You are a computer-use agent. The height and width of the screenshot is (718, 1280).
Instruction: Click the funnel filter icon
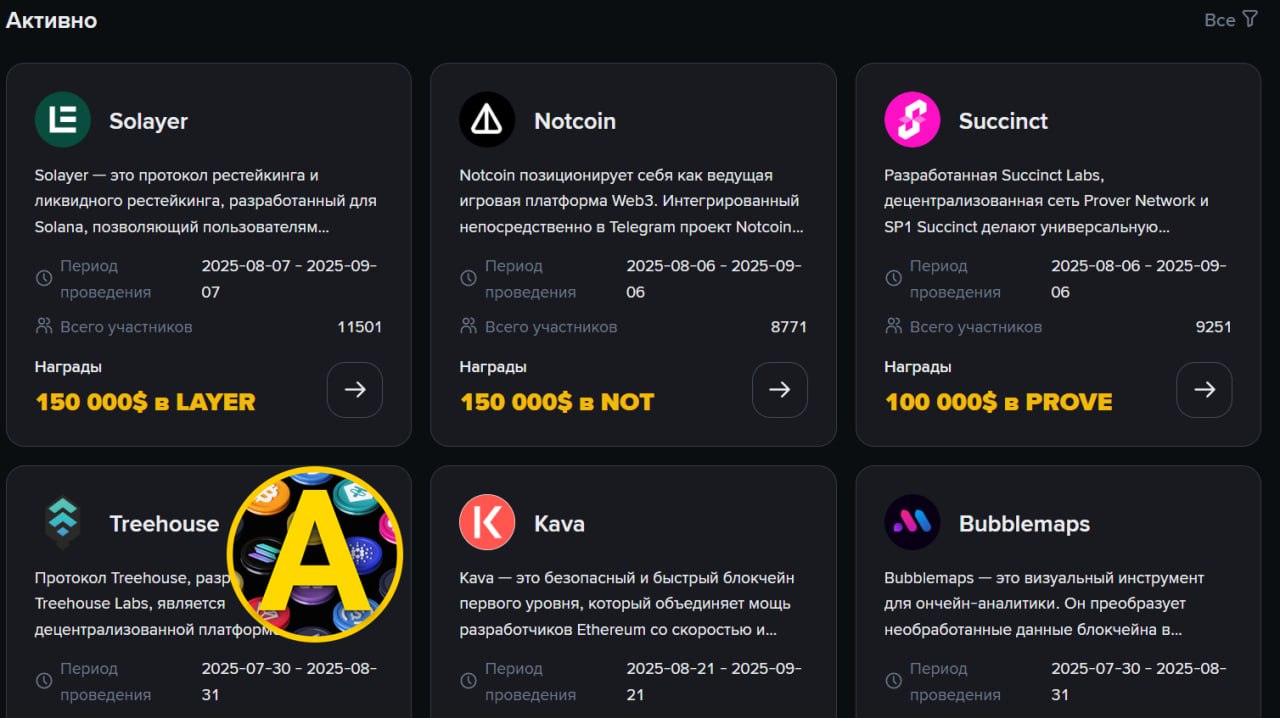coord(1250,19)
